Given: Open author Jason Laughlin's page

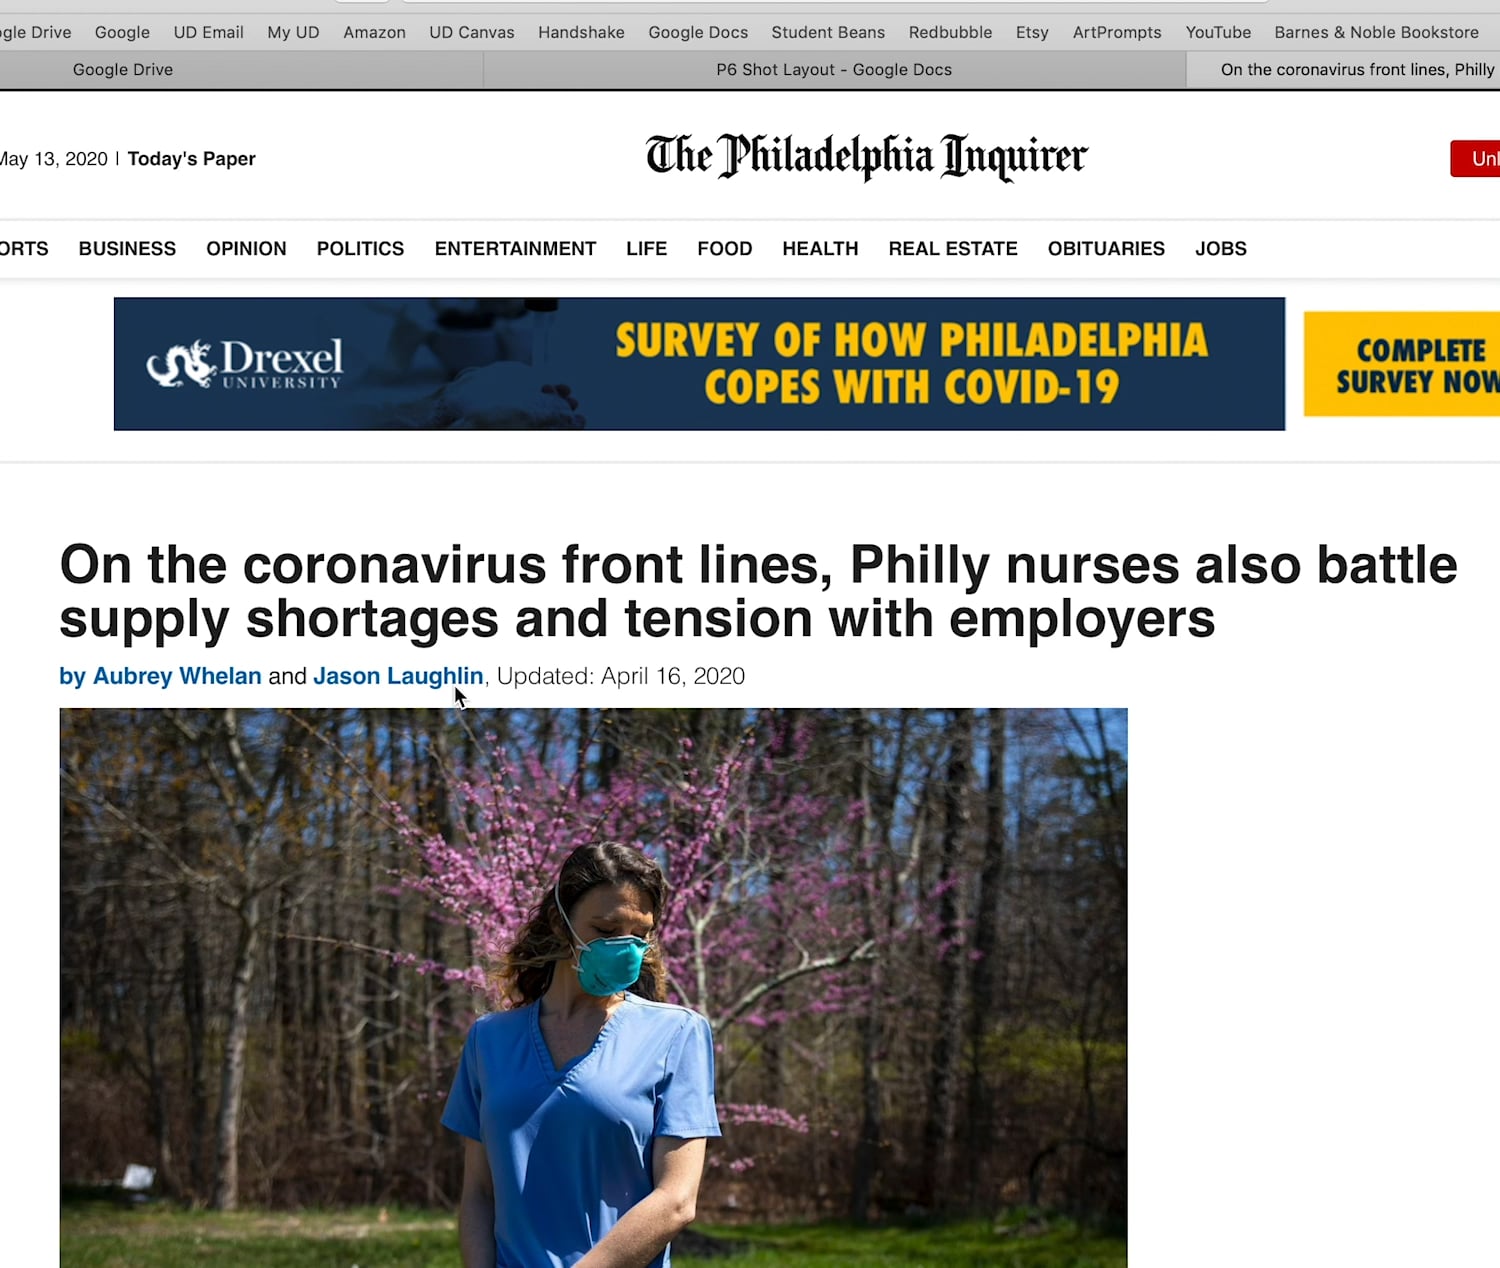Looking at the screenshot, I should 398,676.
